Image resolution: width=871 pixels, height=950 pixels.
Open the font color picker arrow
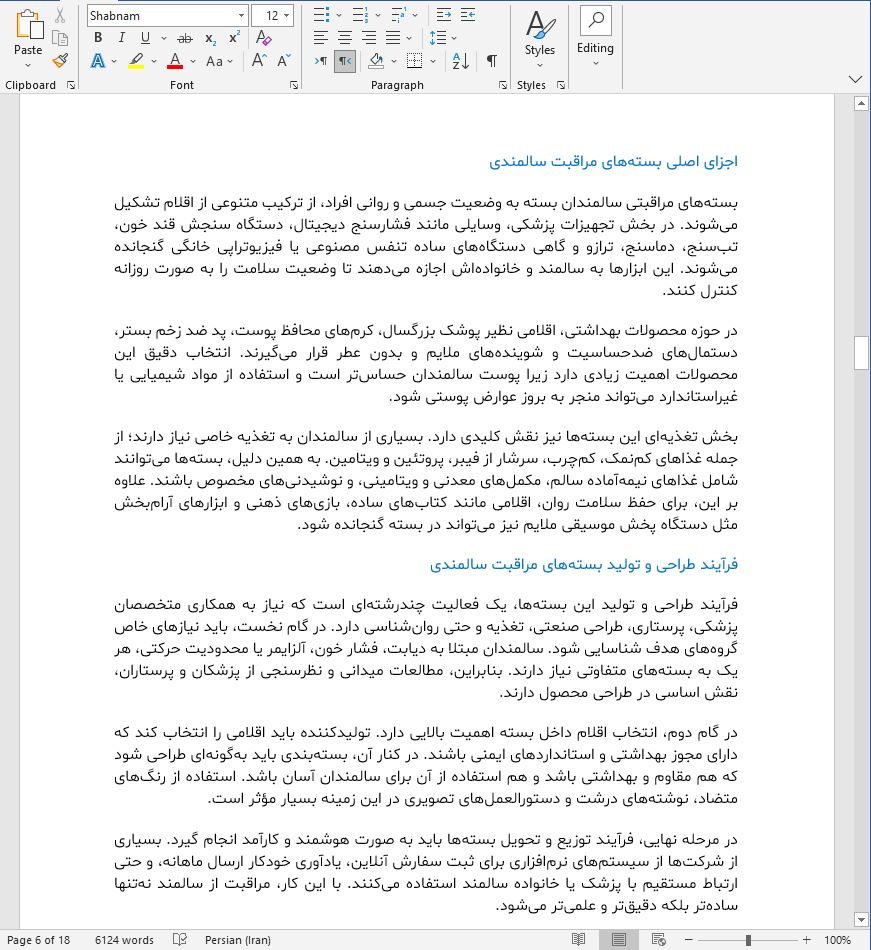pos(193,61)
